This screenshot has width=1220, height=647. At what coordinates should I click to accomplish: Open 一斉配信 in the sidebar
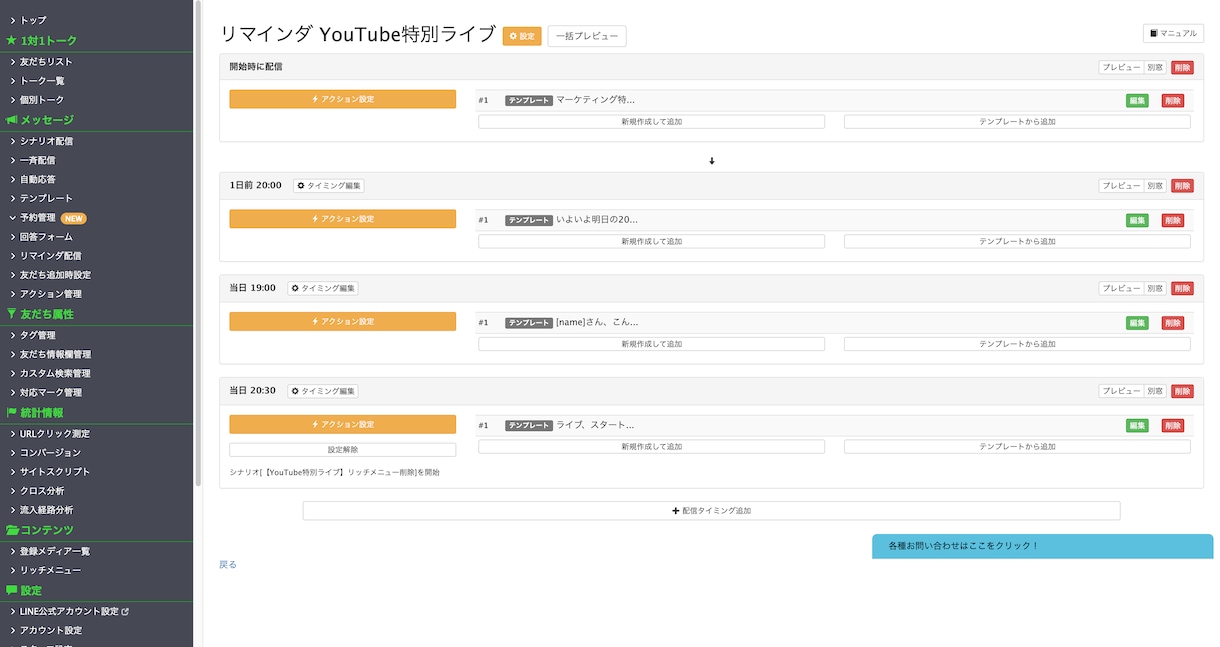coord(38,160)
